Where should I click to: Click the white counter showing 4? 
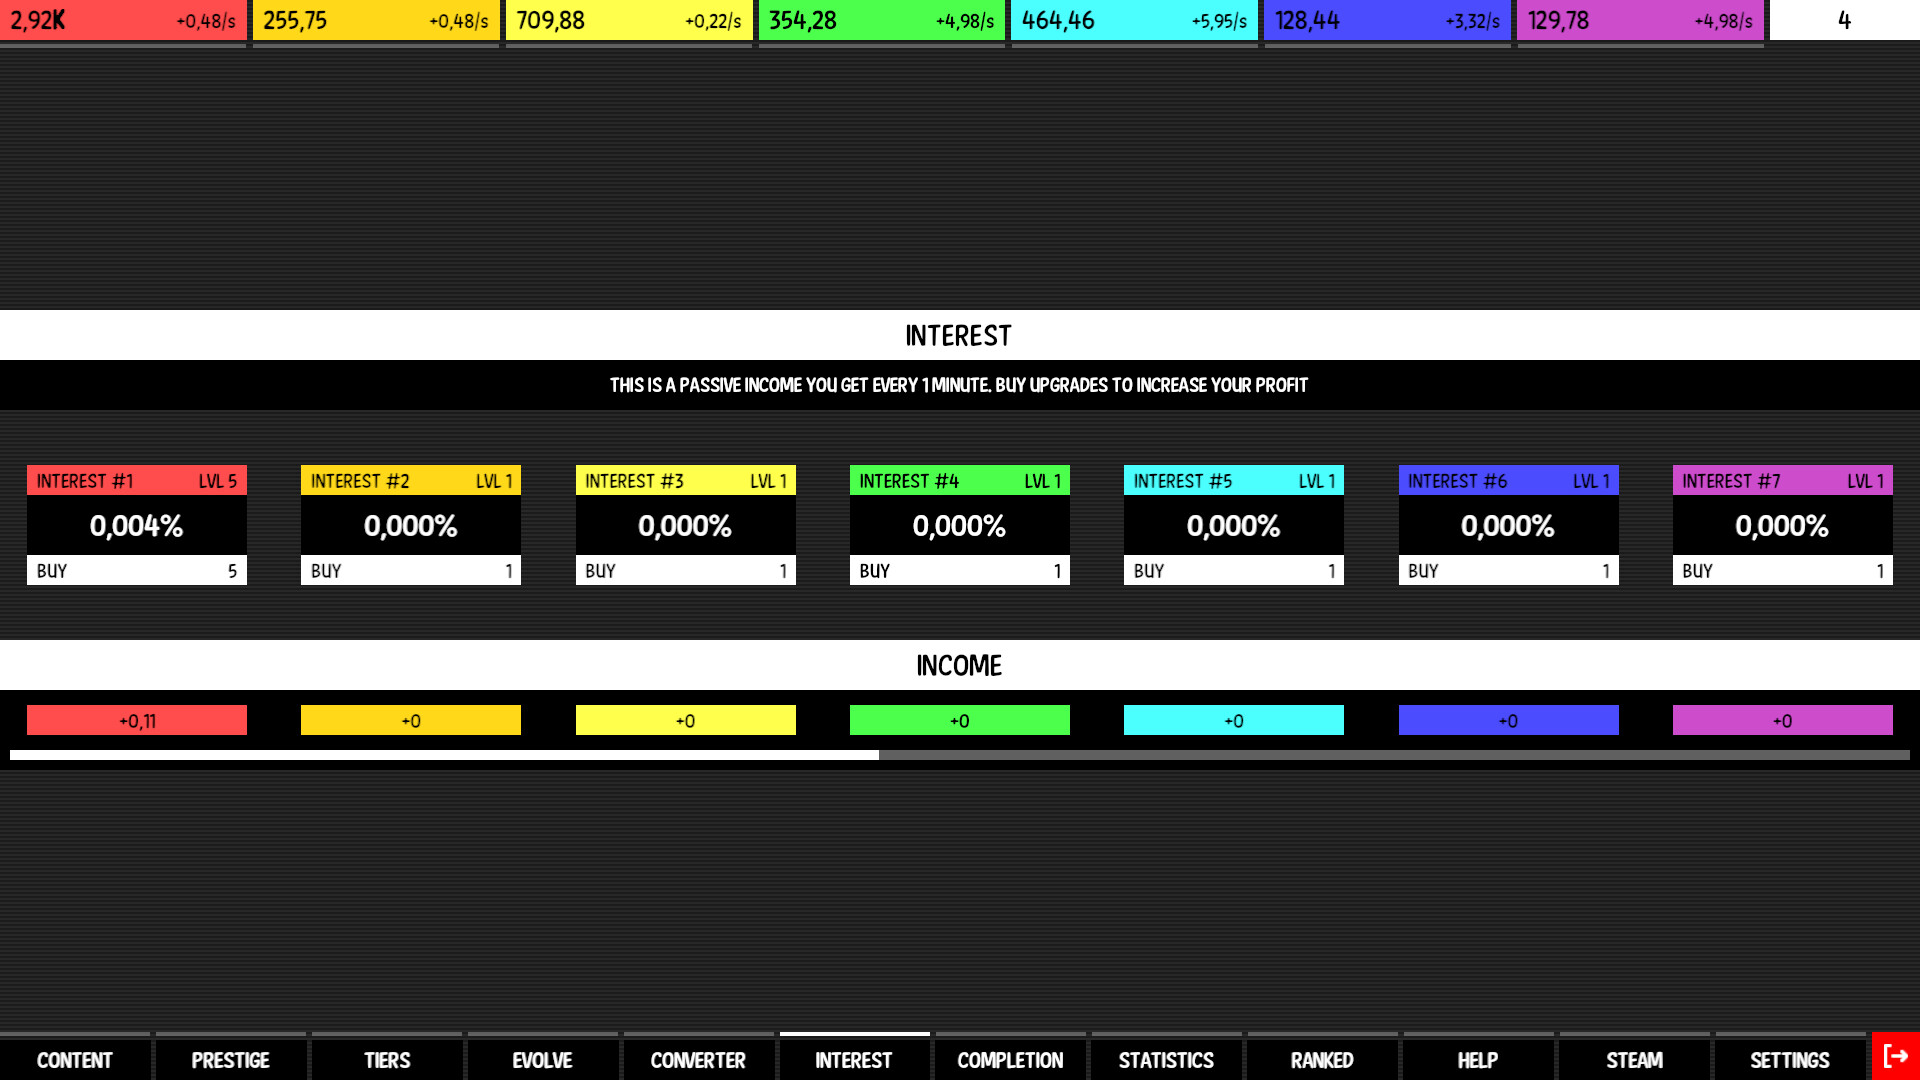coord(1845,20)
